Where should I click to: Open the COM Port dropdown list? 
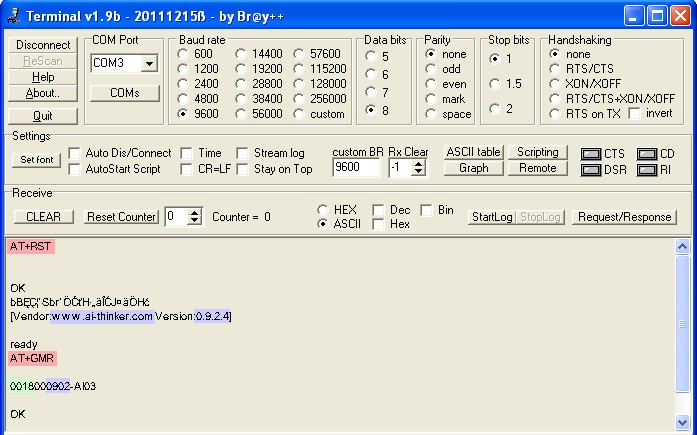coord(150,64)
